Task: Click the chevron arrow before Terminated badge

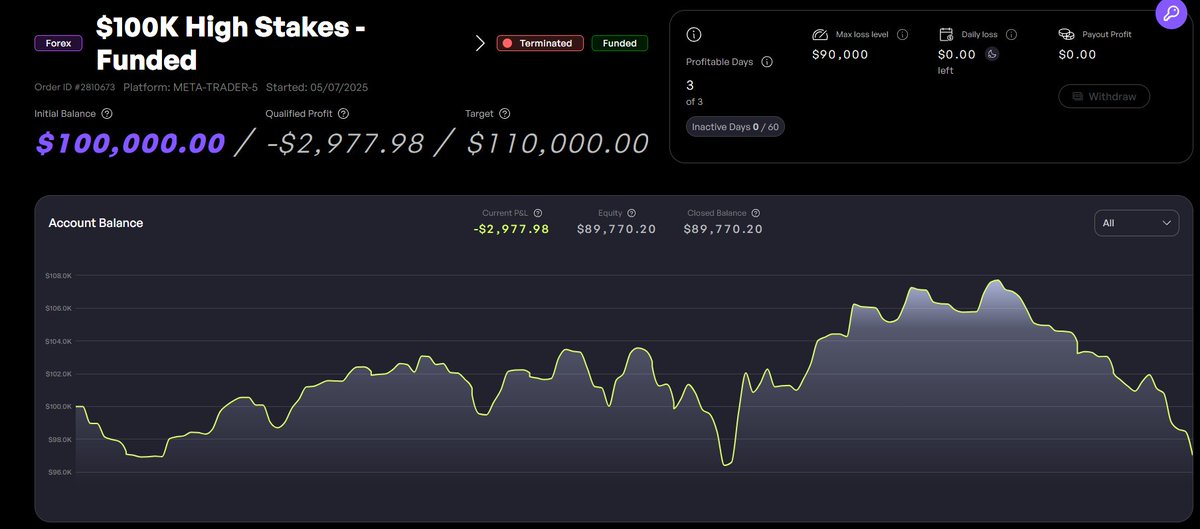Action: tap(480, 43)
